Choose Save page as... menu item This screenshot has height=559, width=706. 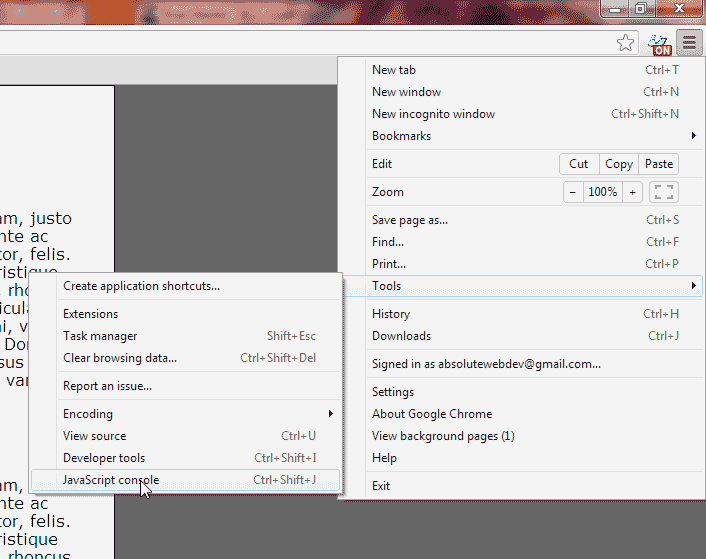(534, 220)
